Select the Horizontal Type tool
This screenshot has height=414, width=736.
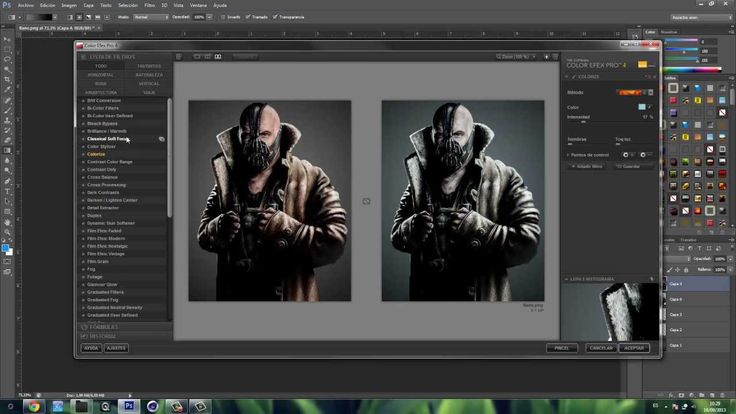[x=7, y=192]
